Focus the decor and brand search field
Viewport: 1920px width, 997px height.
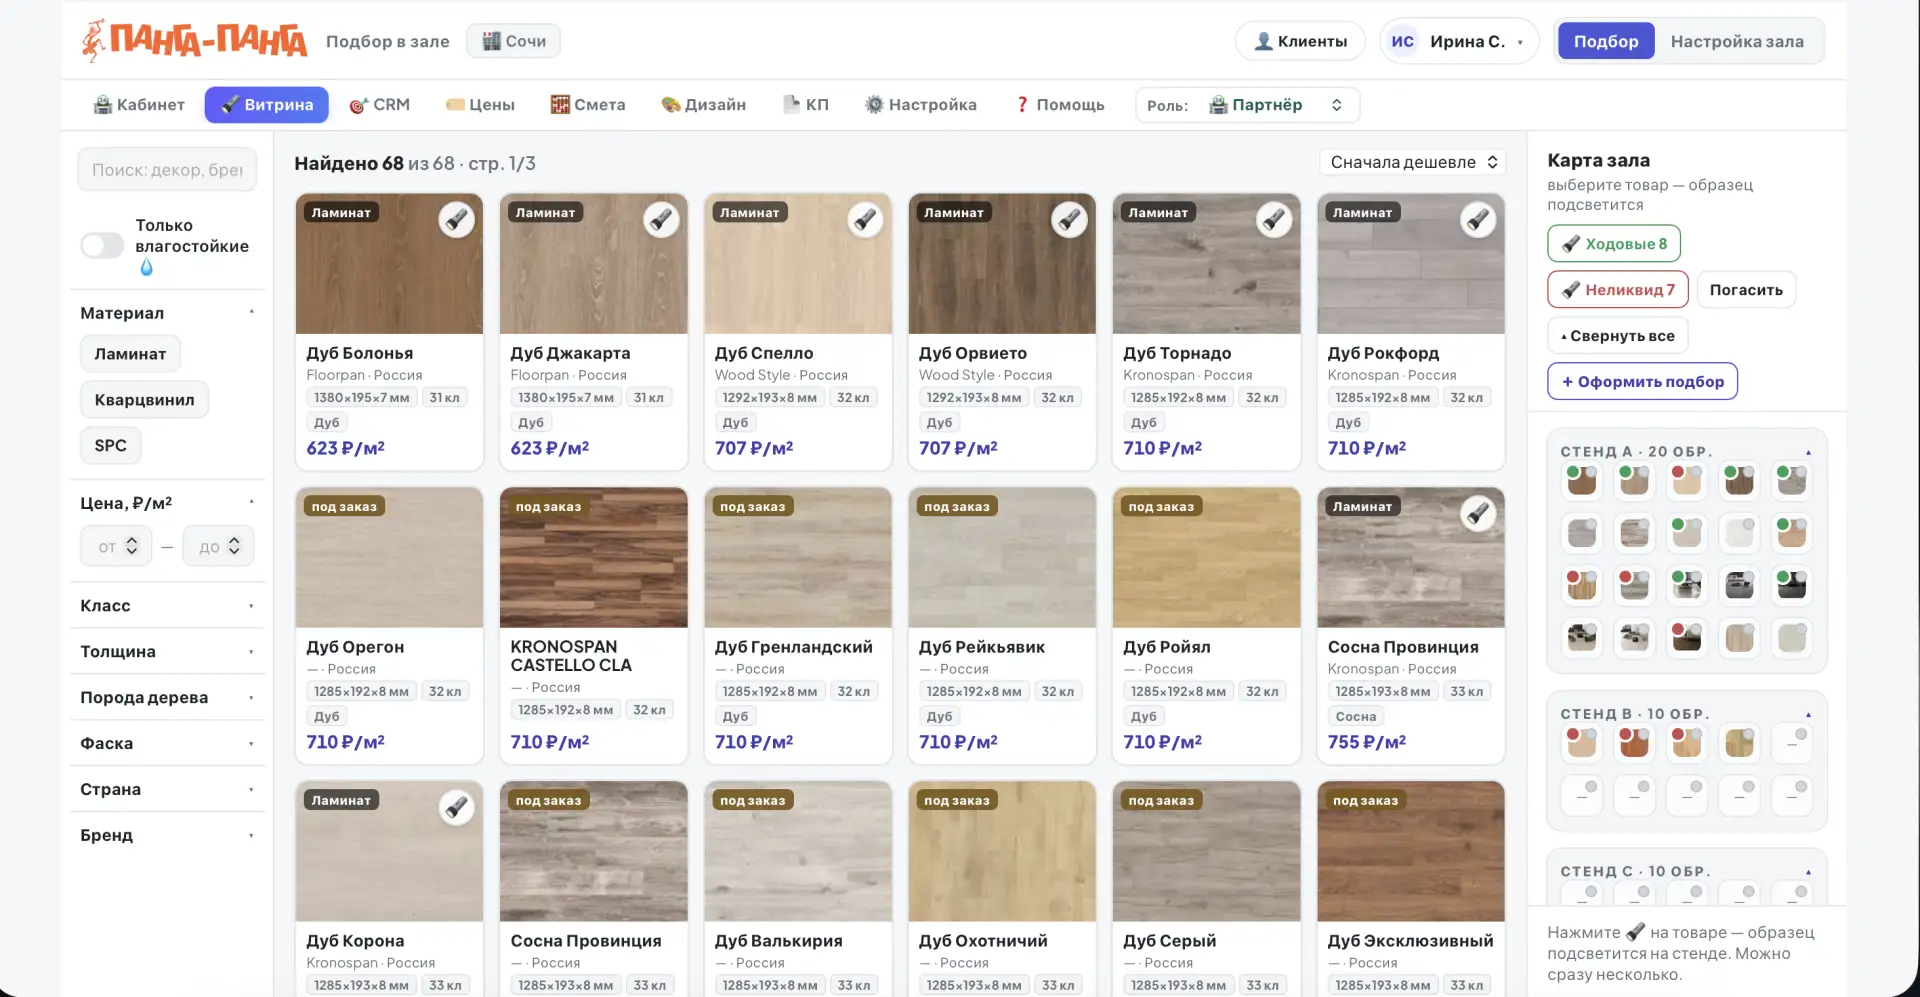(x=167, y=170)
